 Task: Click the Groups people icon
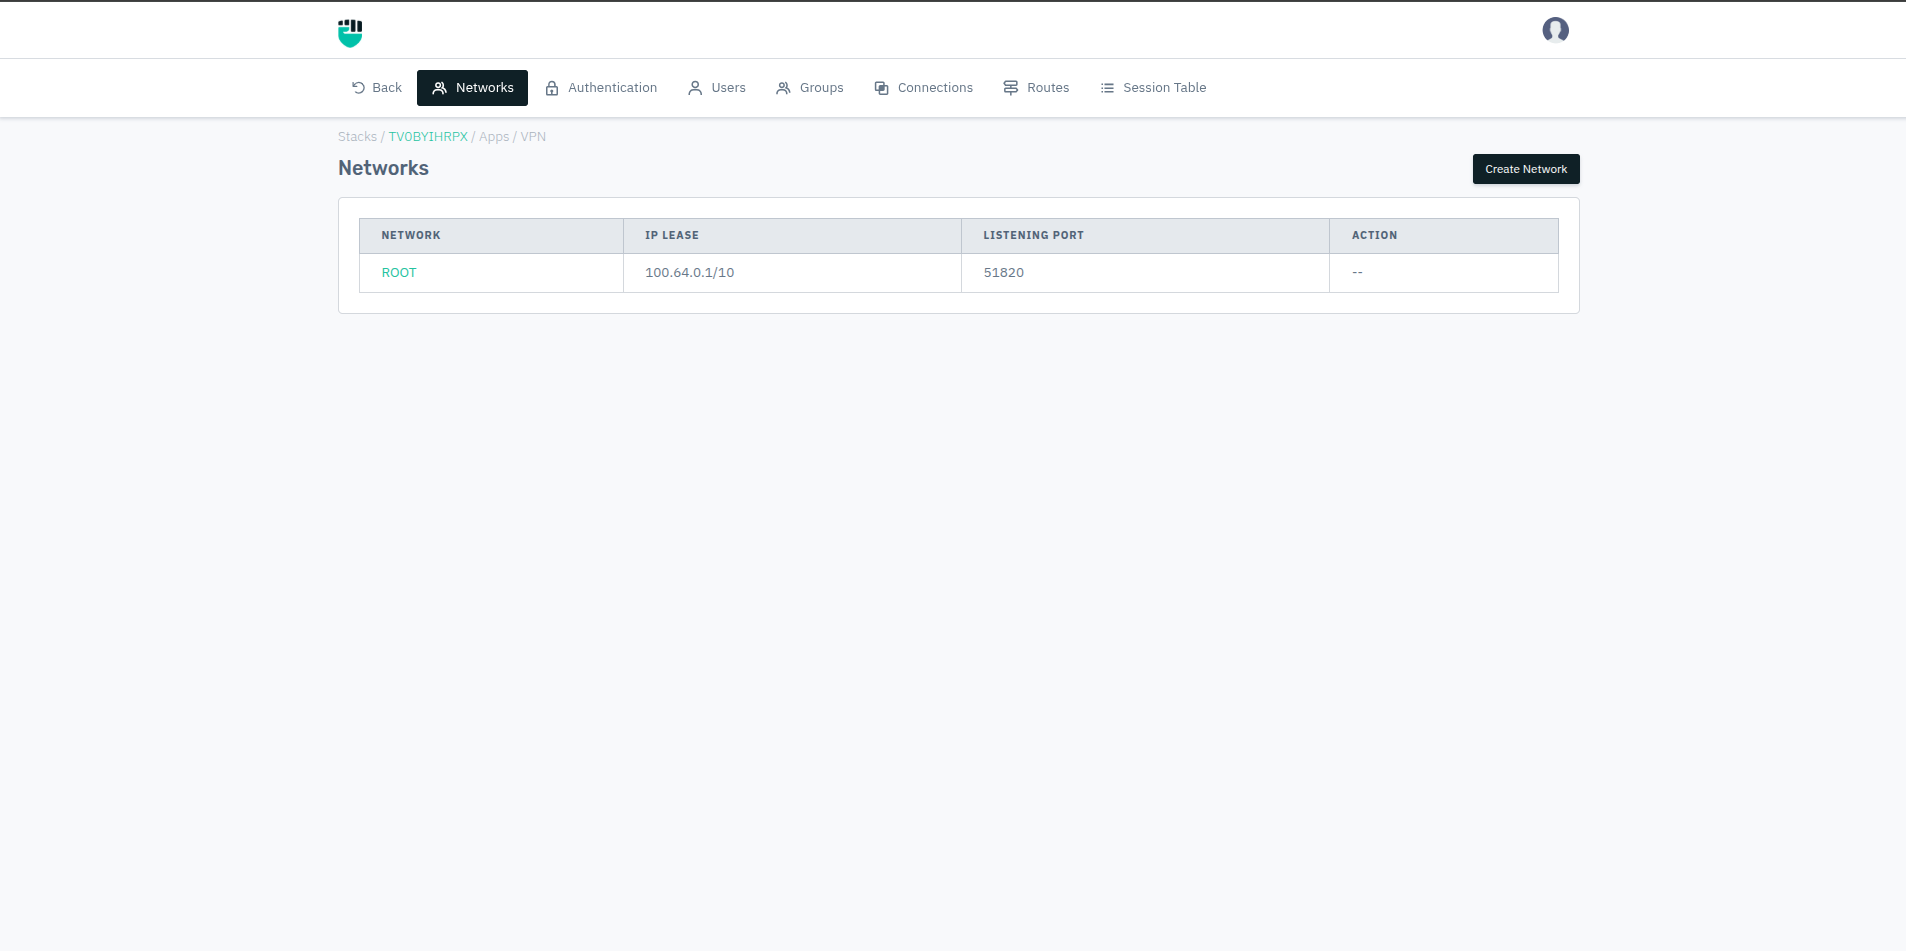(783, 88)
